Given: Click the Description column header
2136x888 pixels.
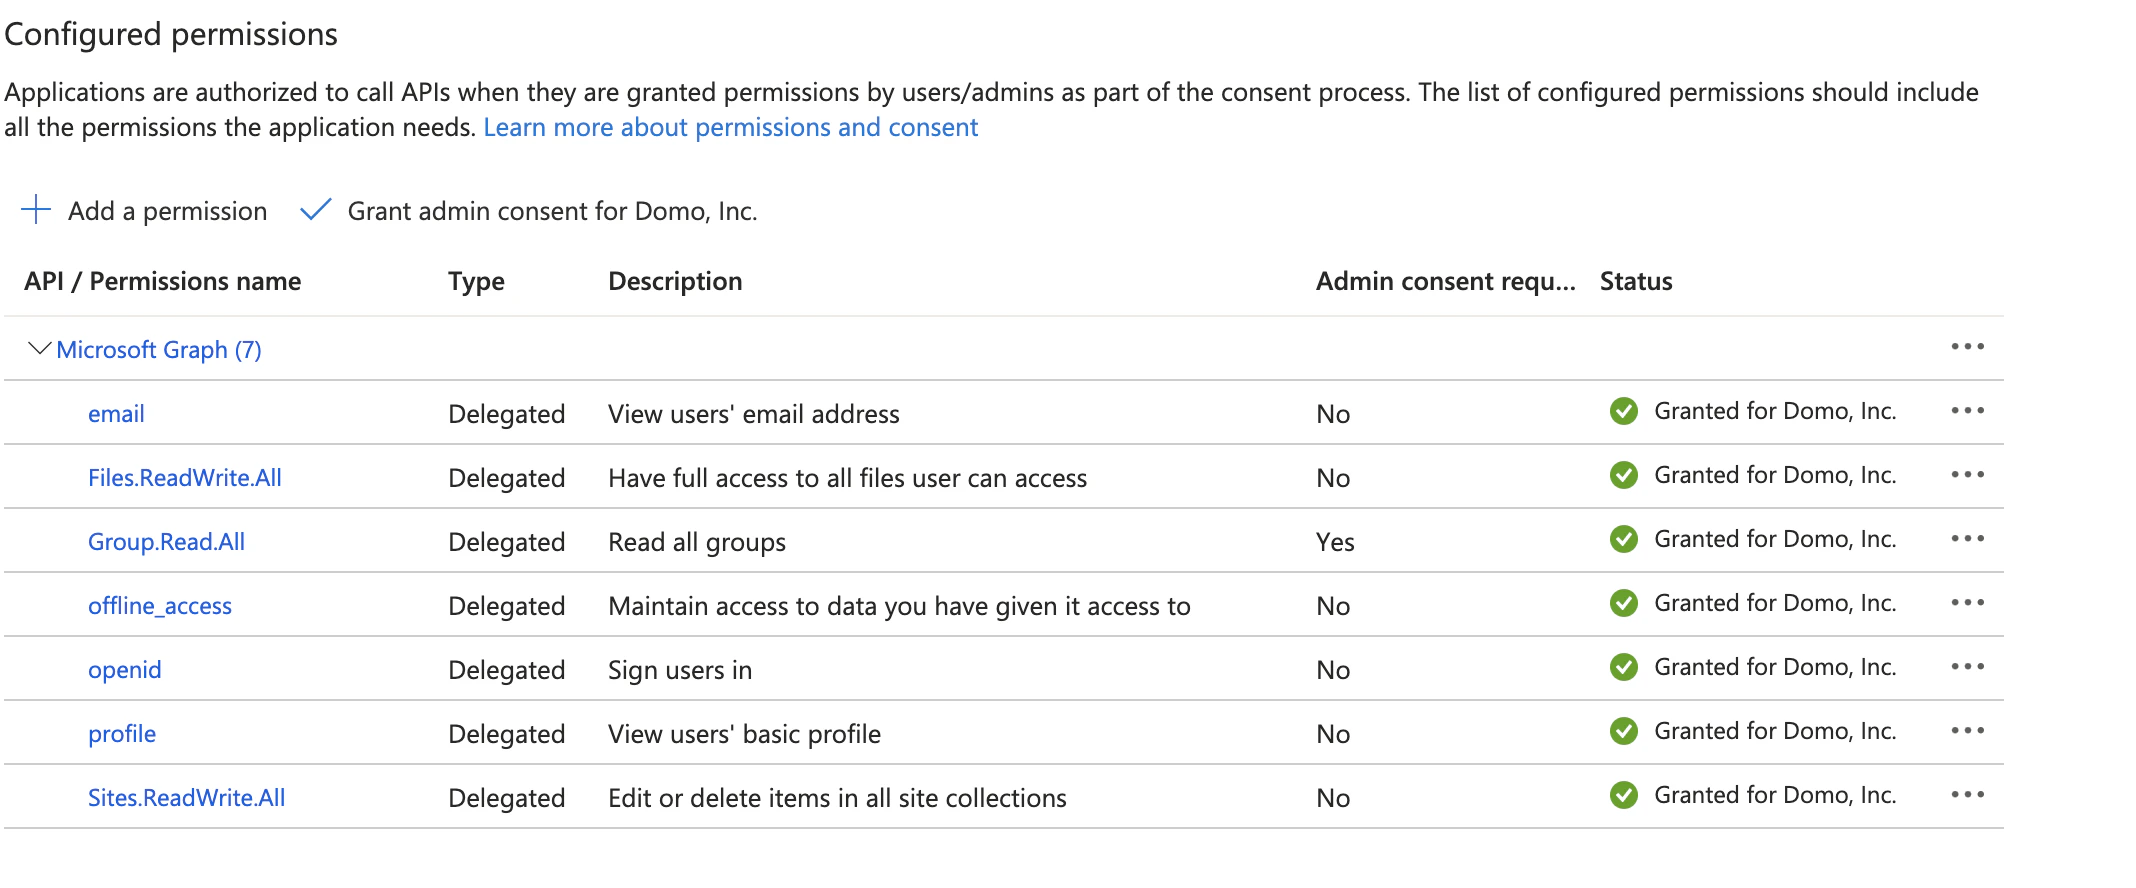Looking at the screenshot, I should (x=675, y=282).
